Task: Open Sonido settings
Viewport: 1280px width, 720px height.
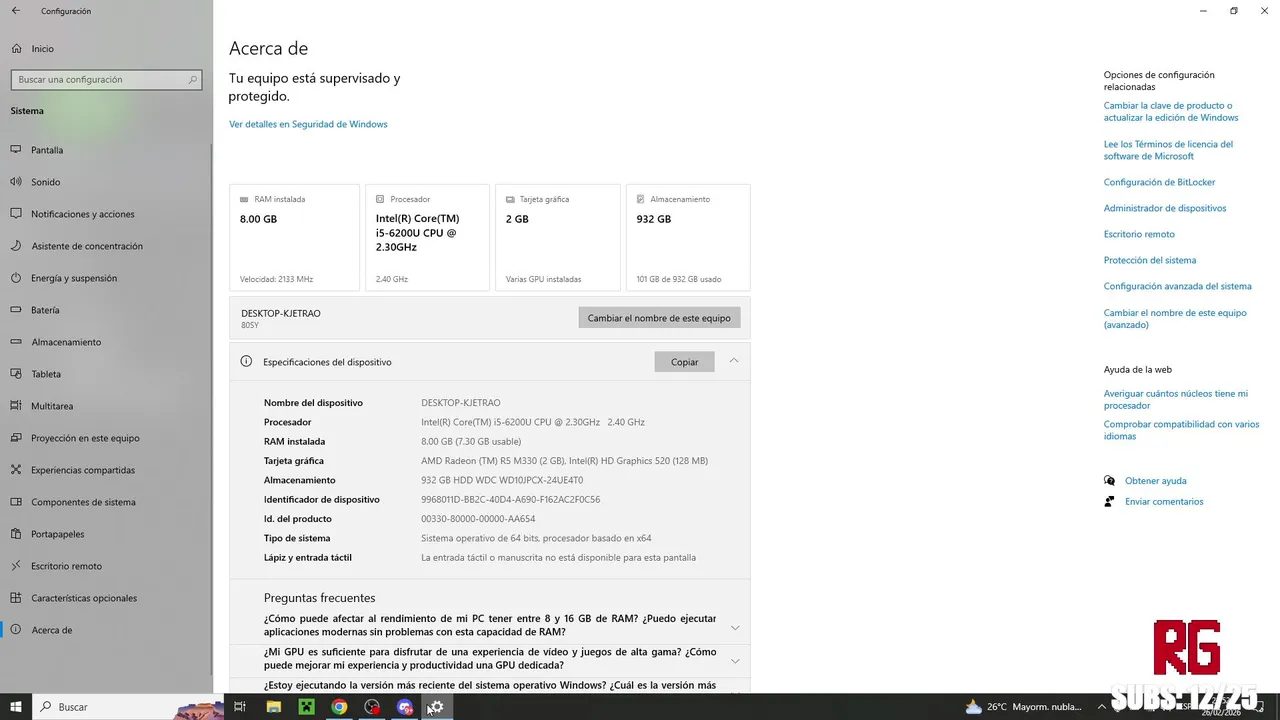Action: (45, 182)
